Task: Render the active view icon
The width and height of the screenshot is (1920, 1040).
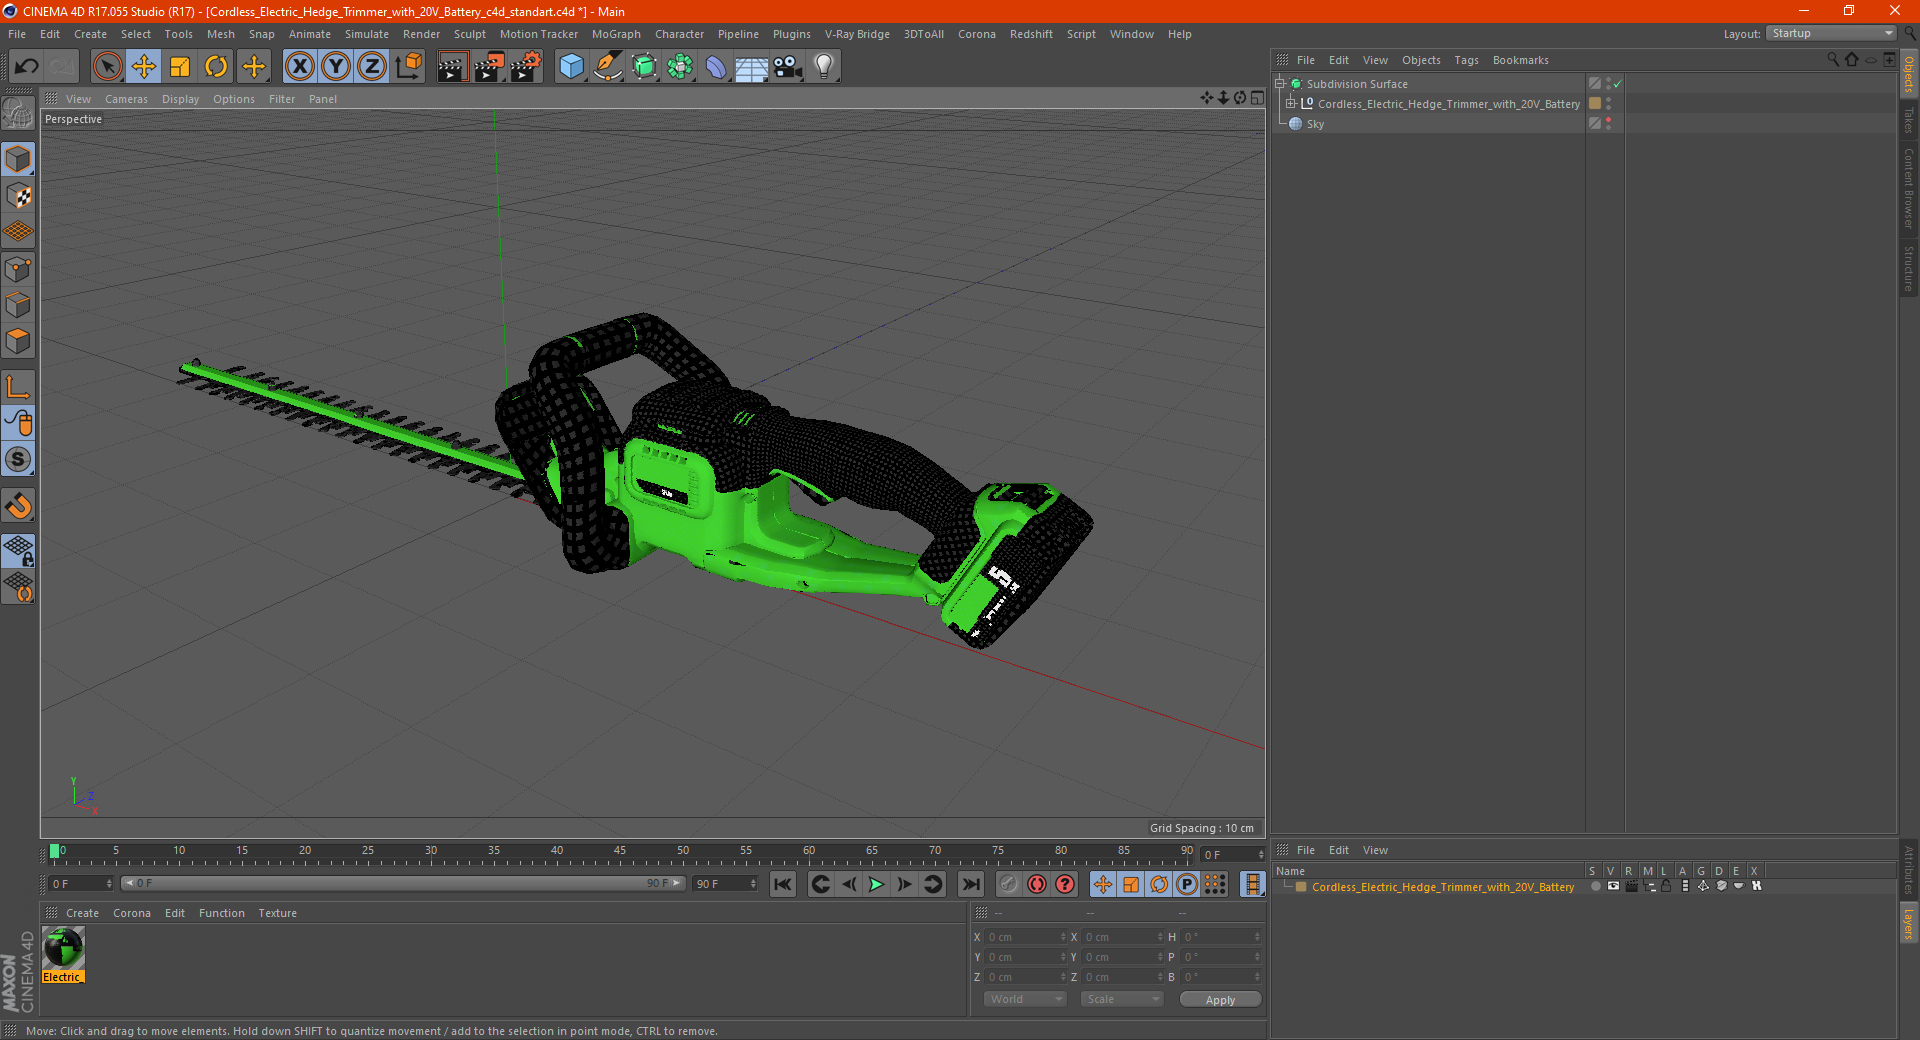Action: click(452, 67)
